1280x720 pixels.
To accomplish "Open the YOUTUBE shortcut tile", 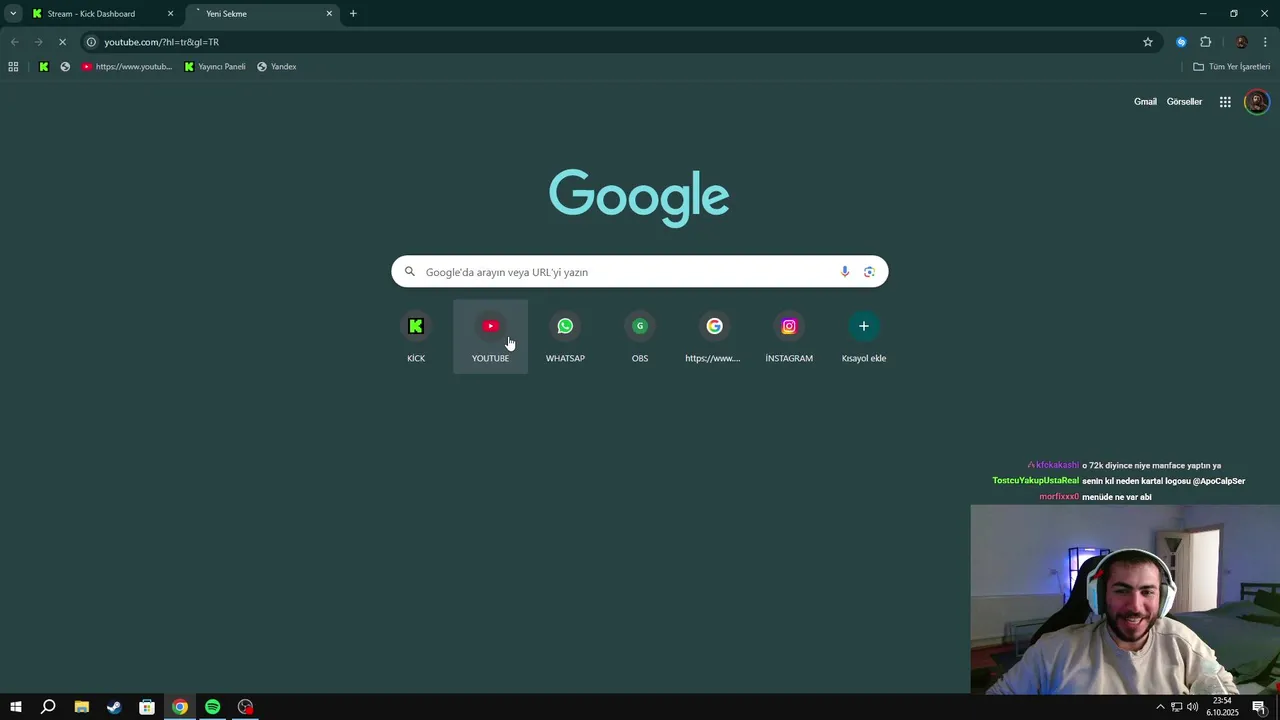I will point(490,337).
